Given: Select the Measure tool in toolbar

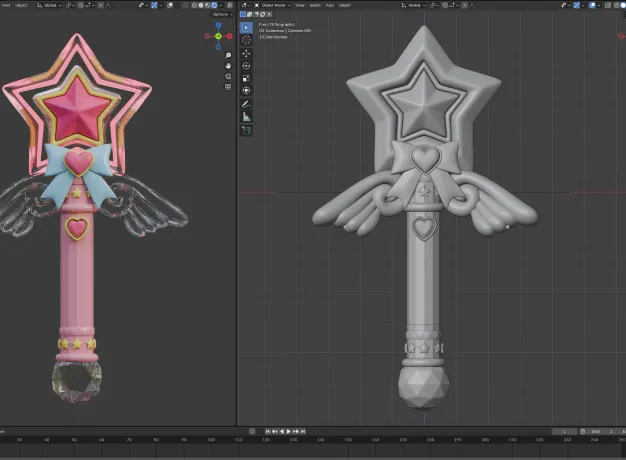Looking at the screenshot, I should (246, 117).
